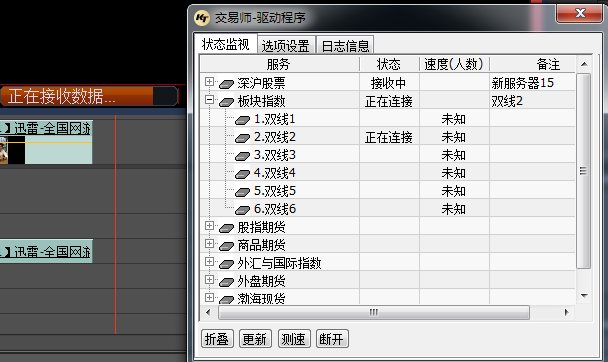608x362 pixels.
Task: Click the 断开 button
Action: click(x=332, y=339)
